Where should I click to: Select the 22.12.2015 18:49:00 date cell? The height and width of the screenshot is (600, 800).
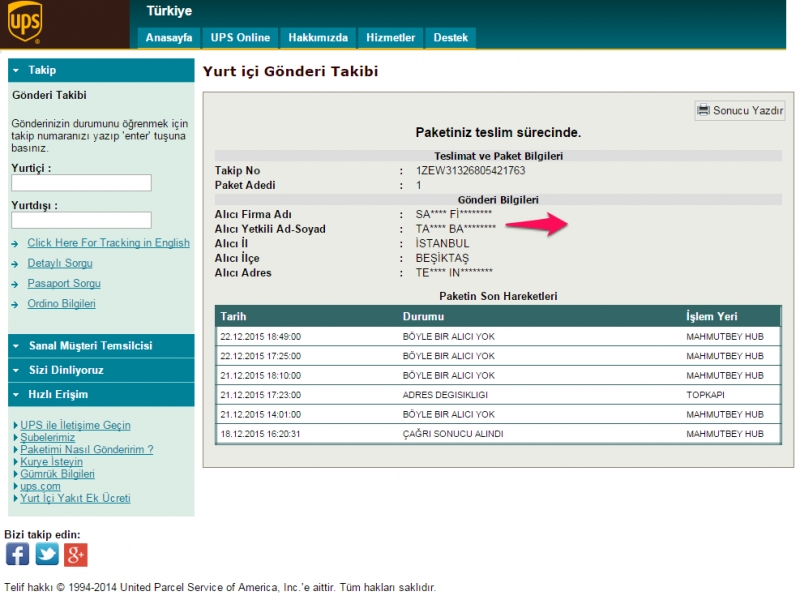pyautogui.click(x=260, y=337)
